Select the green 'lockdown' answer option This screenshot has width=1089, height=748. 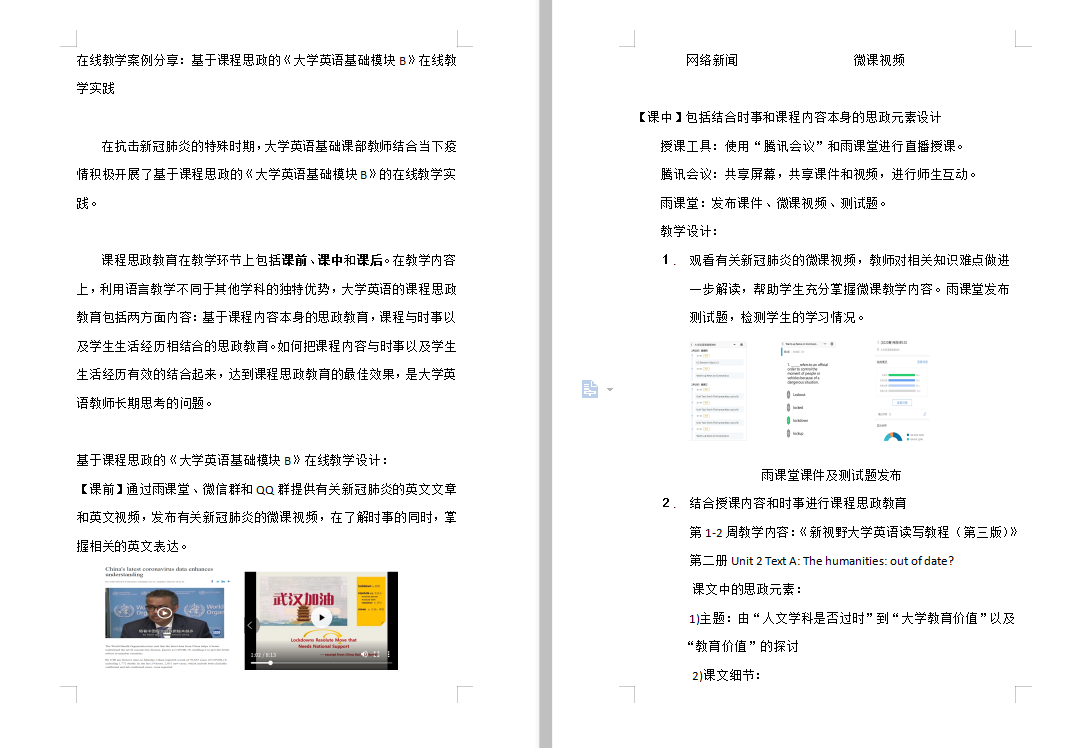pos(799,420)
